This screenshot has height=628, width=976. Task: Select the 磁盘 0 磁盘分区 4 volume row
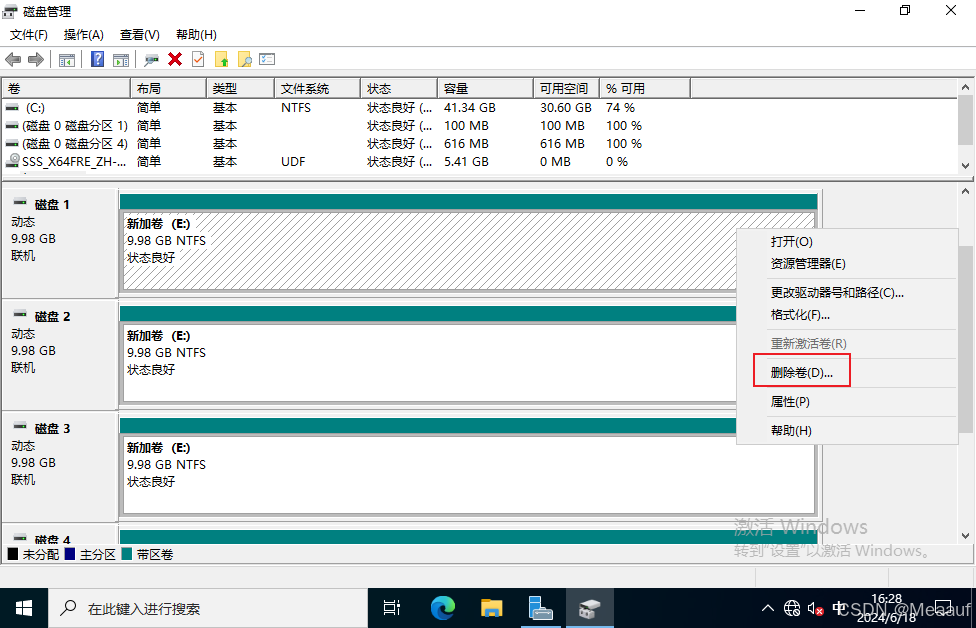[479, 144]
